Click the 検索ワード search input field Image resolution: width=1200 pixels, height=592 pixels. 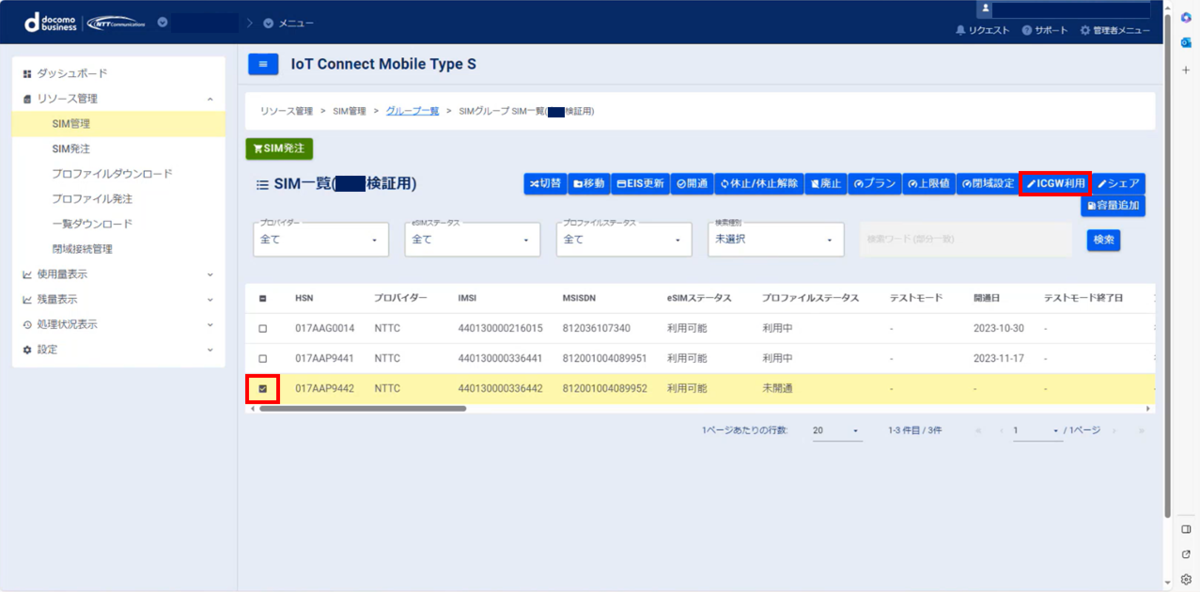pos(966,240)
